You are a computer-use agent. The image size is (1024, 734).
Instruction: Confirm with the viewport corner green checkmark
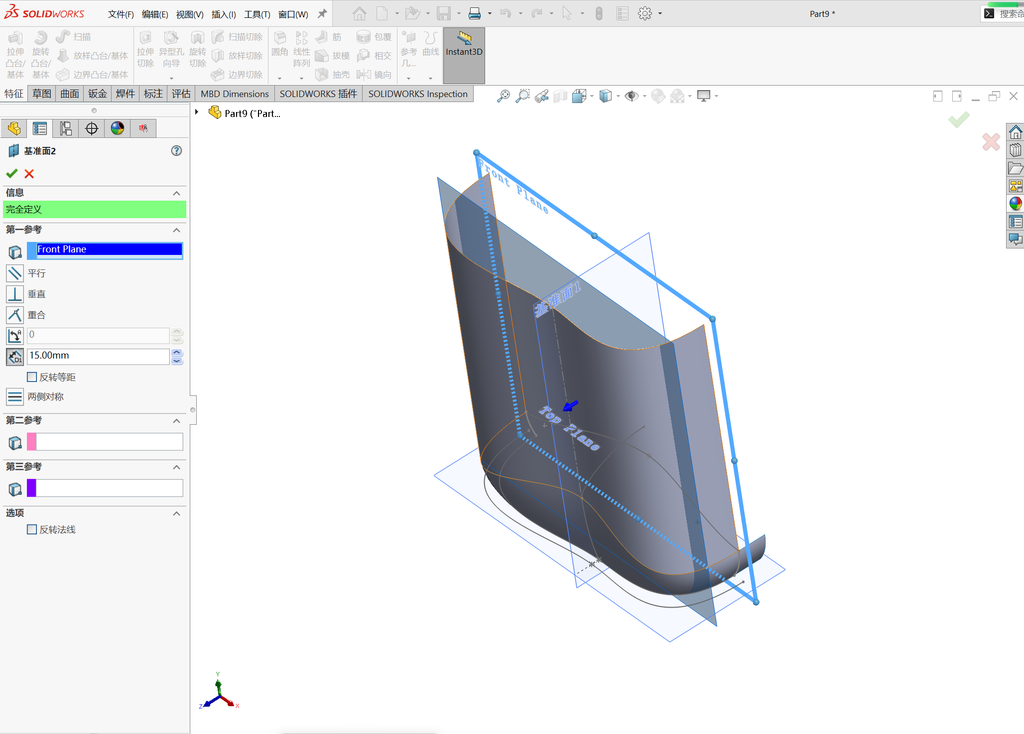[959, 120]
